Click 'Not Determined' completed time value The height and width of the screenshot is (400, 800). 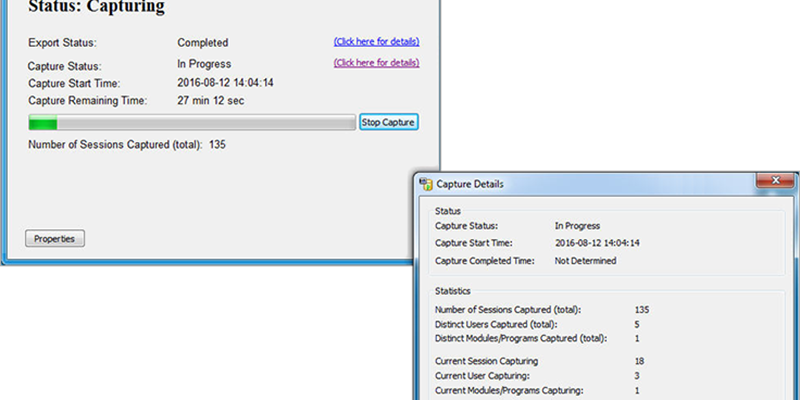pos(585,261)
